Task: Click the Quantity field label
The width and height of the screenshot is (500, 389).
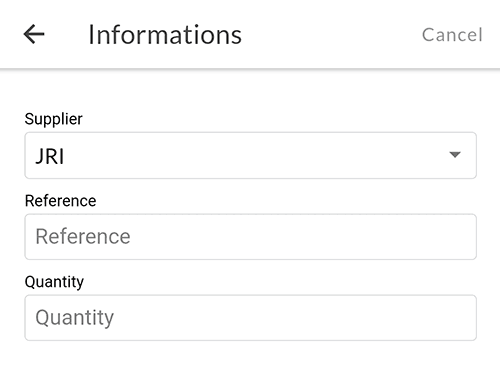Action: point(54,282)
